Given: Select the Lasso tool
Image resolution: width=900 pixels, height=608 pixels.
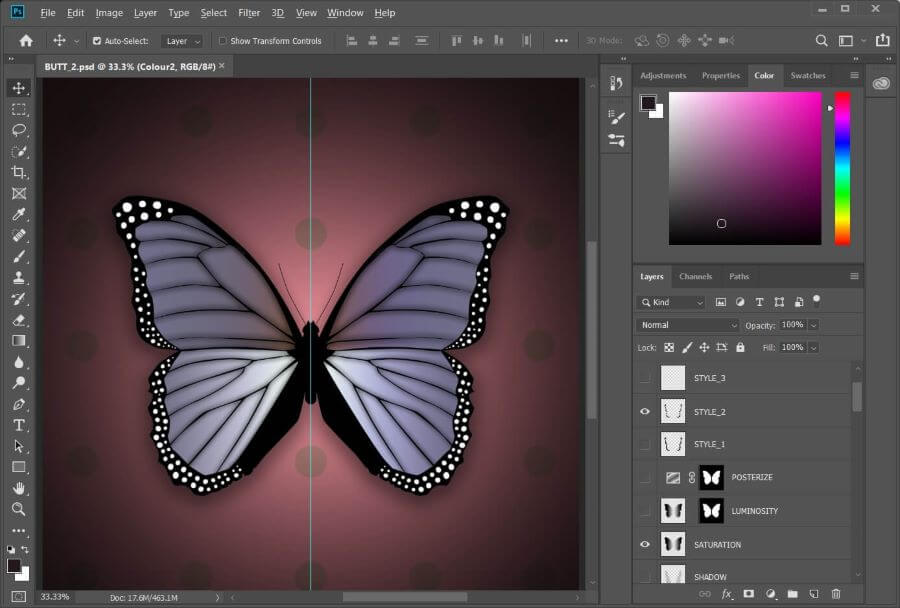Looking at the screenshot, I should 19,130.
